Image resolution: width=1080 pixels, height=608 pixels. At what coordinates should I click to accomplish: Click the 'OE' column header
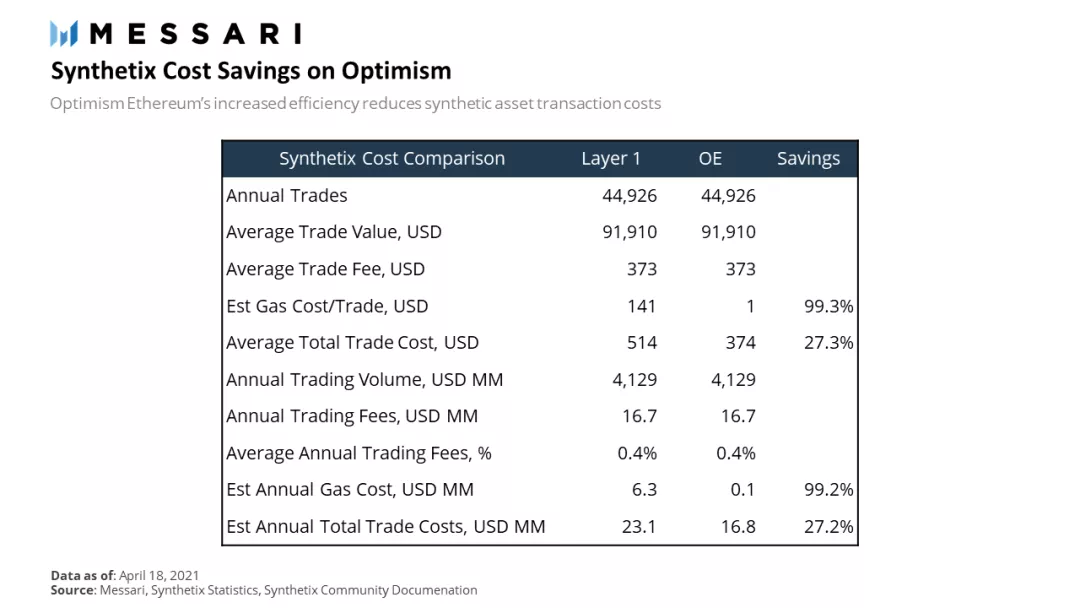pyautogui.click(x=710, y=159)
